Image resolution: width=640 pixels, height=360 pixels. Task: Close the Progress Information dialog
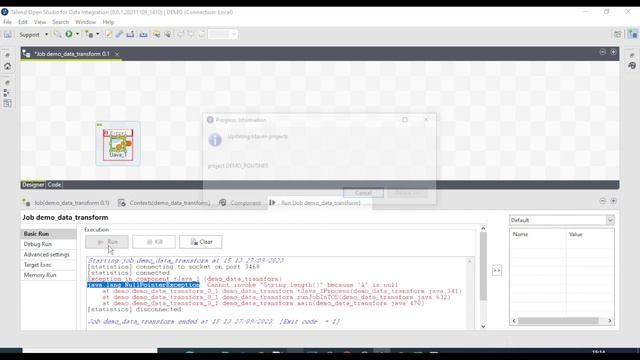(x=426, y=120)
